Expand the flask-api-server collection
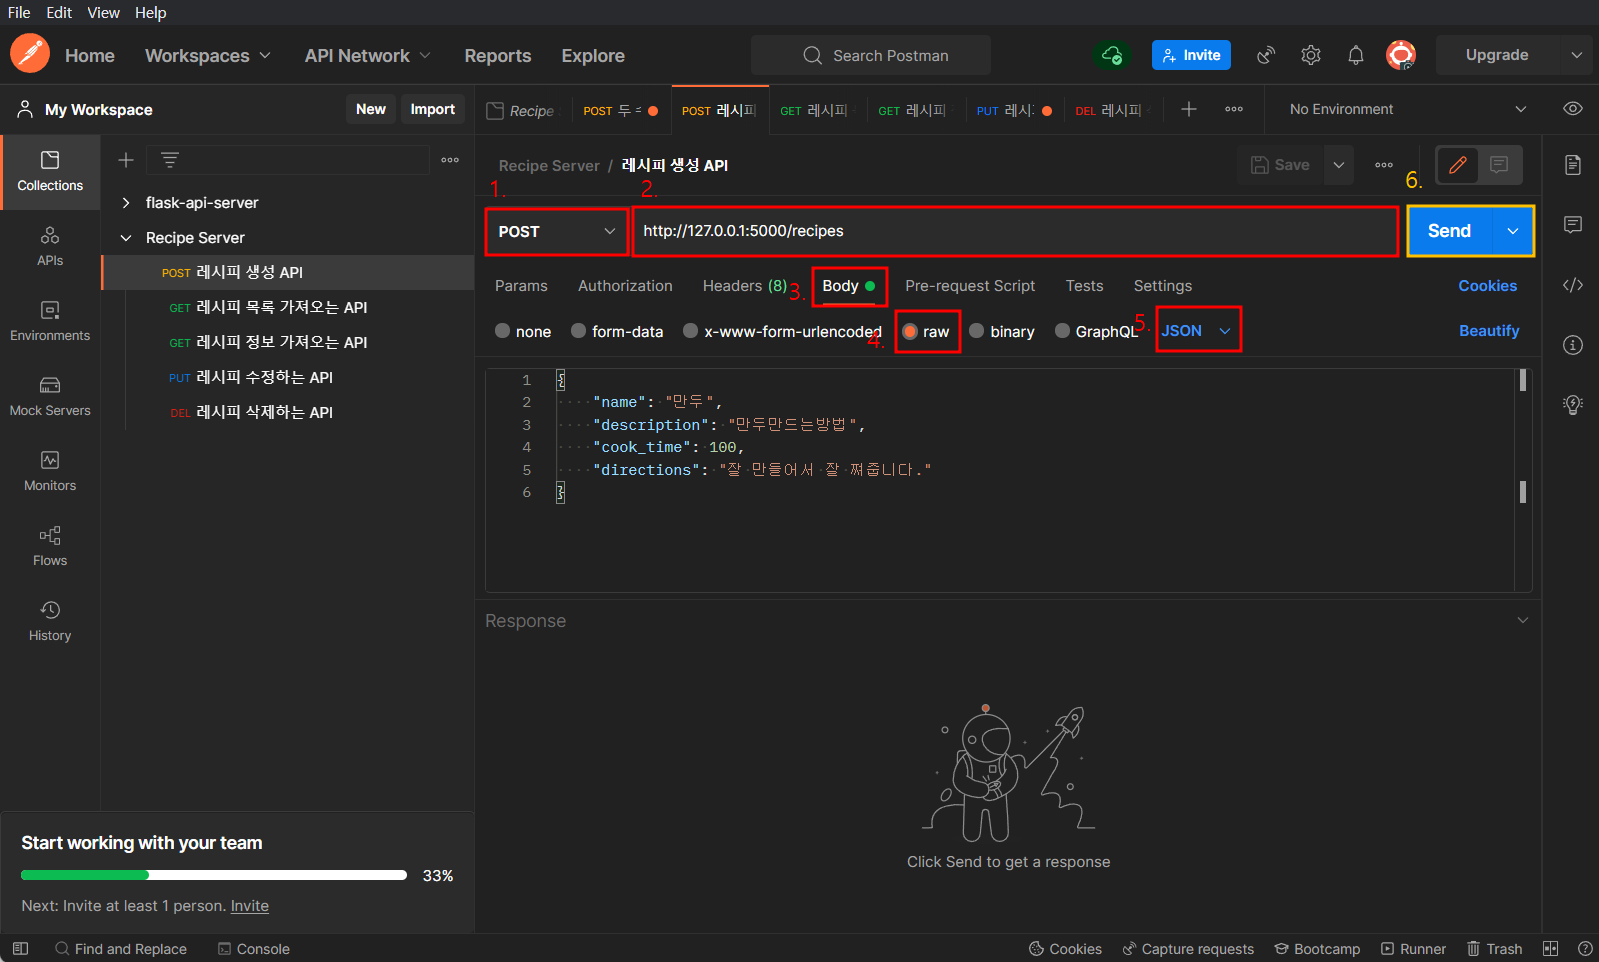 [126, 202]
